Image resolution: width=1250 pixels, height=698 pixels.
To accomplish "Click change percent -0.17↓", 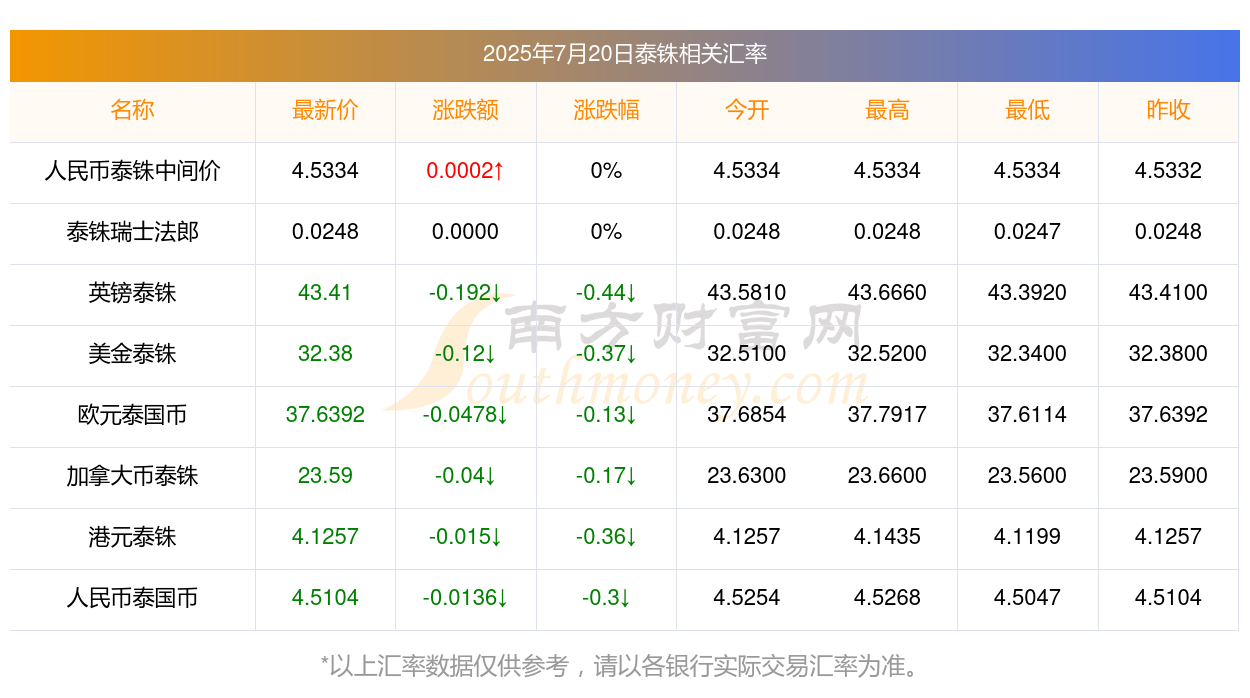I will click(606, 476).
